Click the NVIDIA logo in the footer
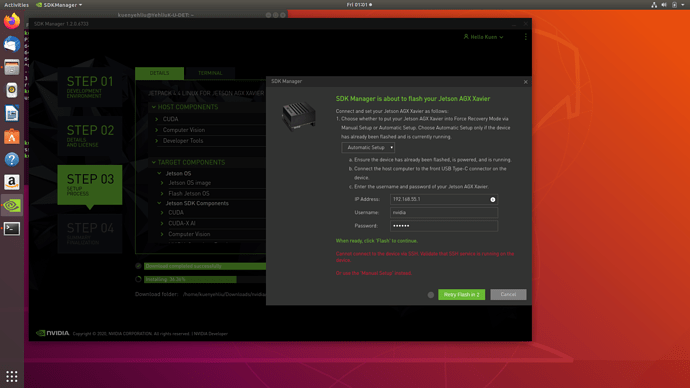This screenshot has width=690, height=388. [x=52, y=333]
